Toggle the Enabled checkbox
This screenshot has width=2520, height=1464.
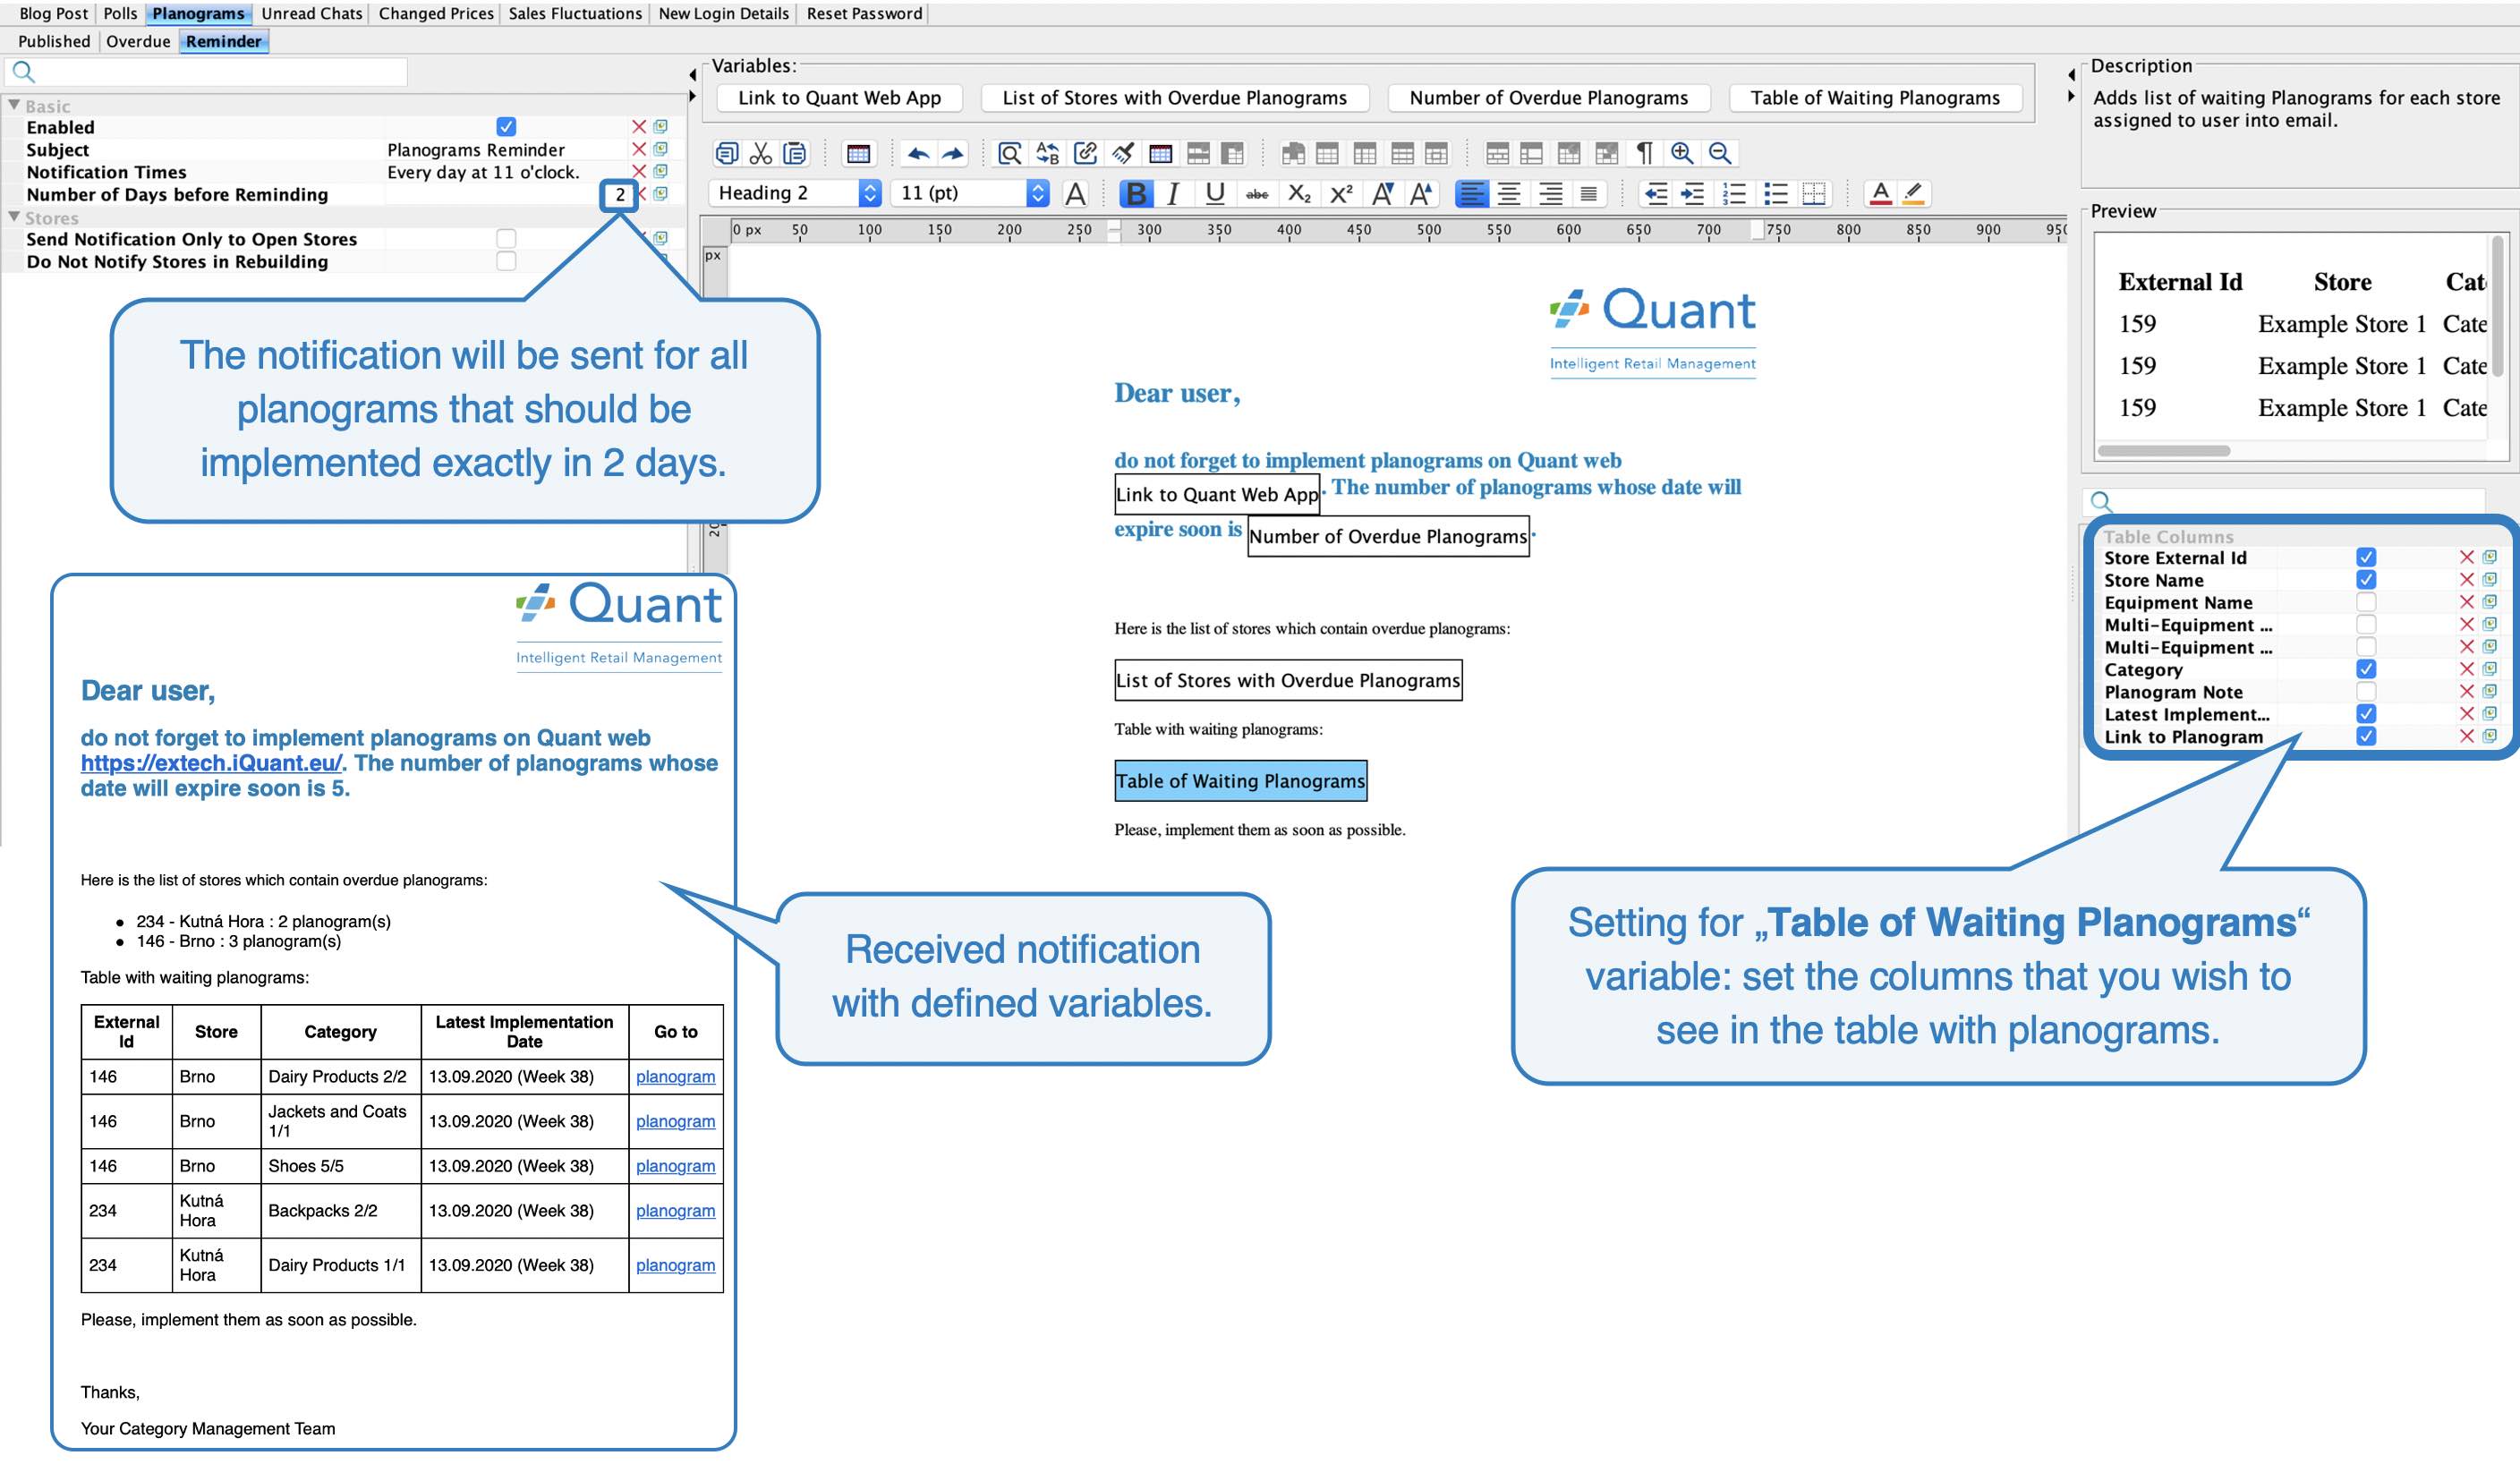[x=506, y=126]
